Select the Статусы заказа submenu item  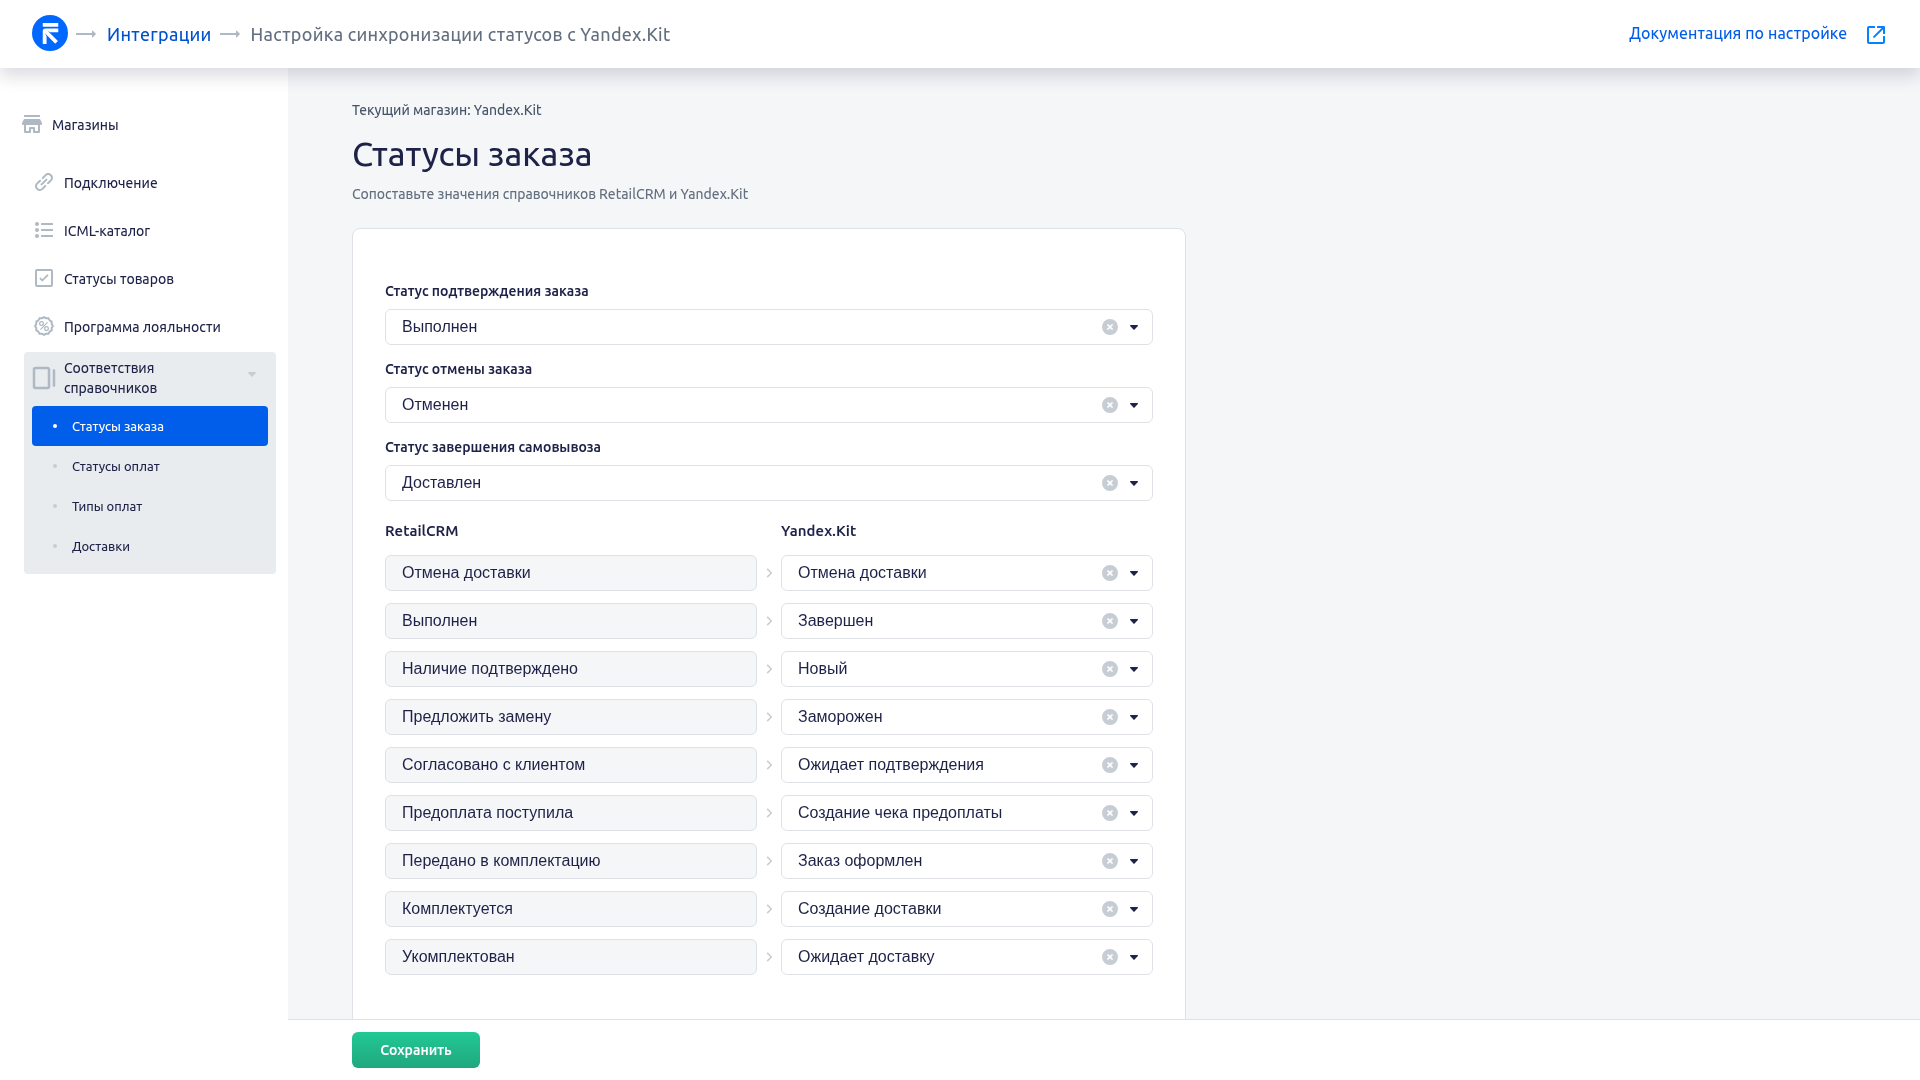pos(150,426)
